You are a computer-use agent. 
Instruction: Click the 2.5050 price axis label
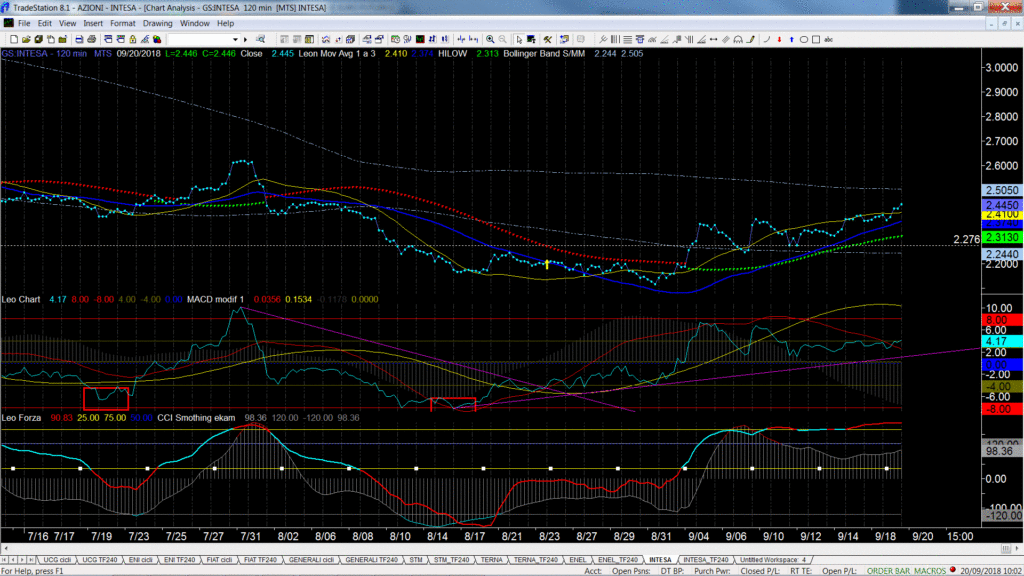pos(1002,190)
